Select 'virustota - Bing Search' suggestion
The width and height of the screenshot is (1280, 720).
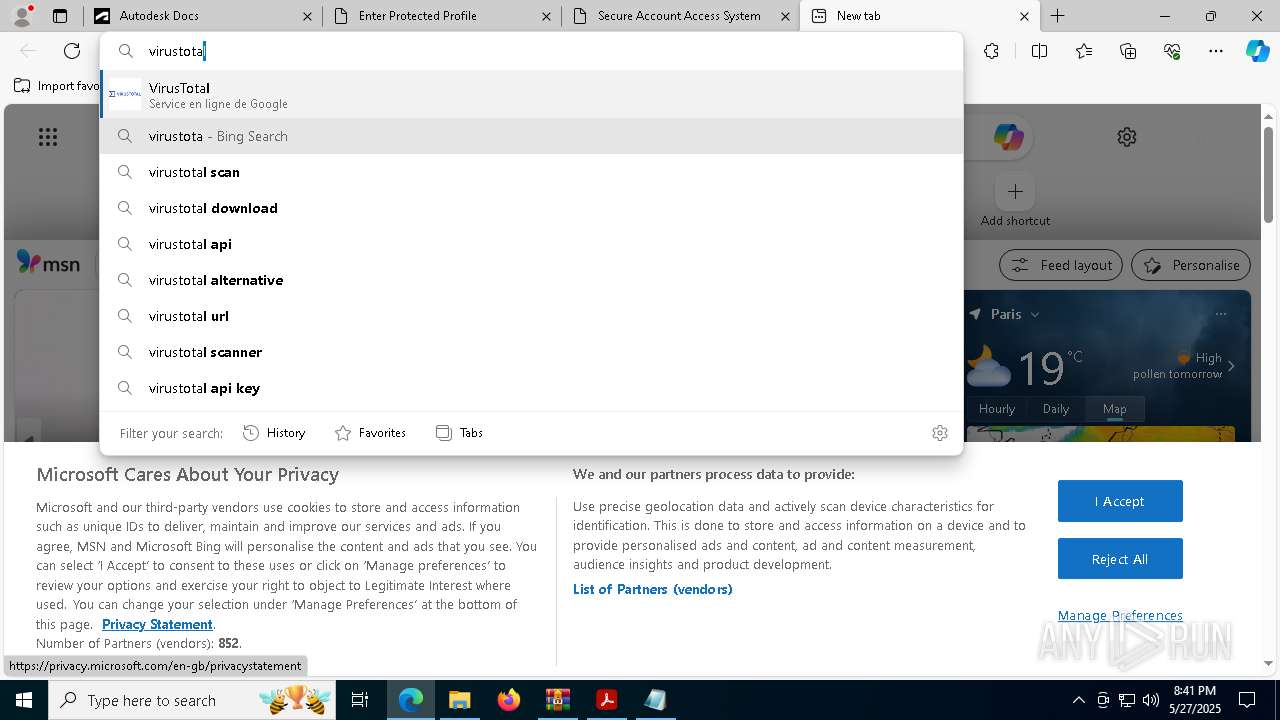[x=531, y=136]
